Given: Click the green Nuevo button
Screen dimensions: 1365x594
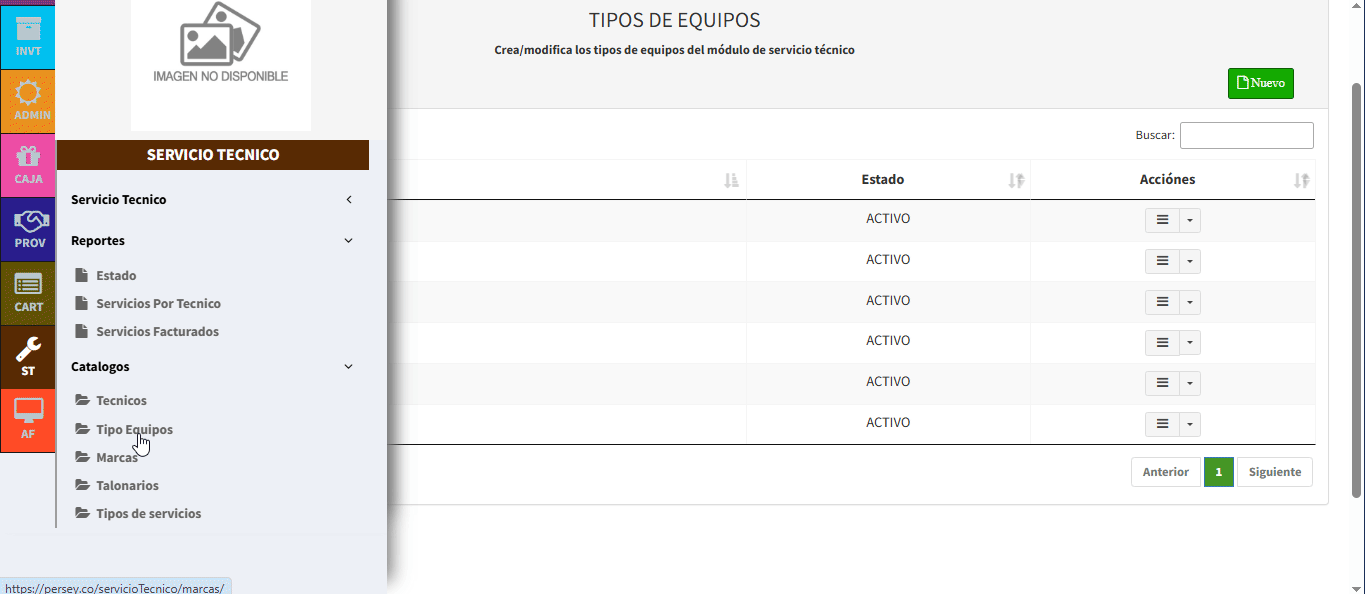Looking at the screenshot, I should tap(1260, 83).
